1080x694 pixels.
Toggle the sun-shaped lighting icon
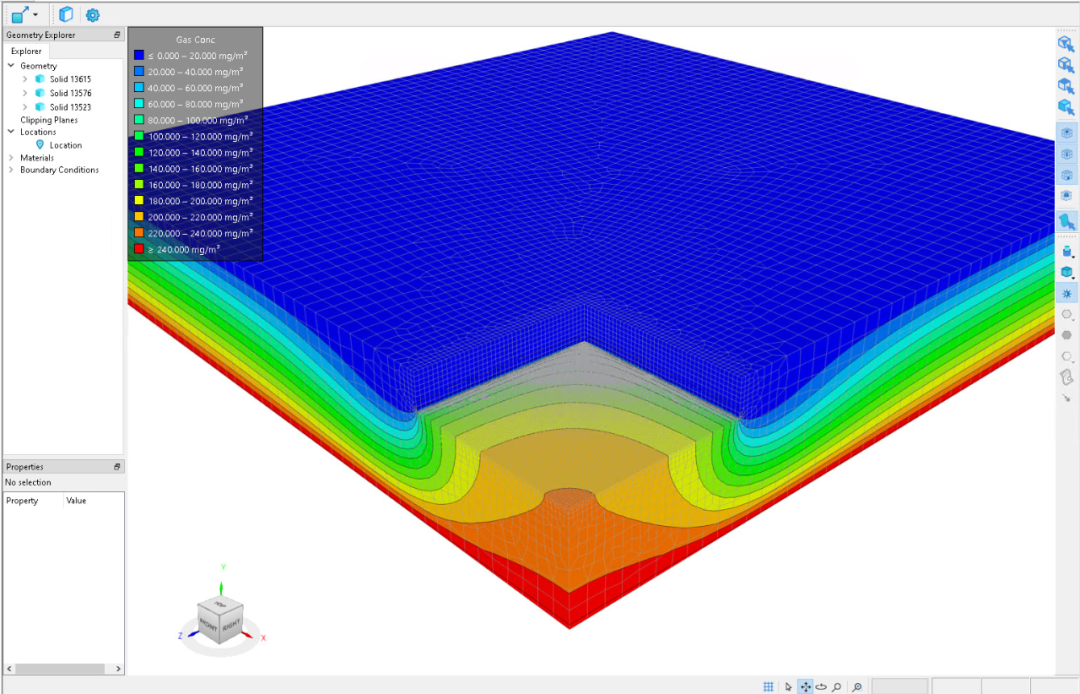(x=1066, y=293)
